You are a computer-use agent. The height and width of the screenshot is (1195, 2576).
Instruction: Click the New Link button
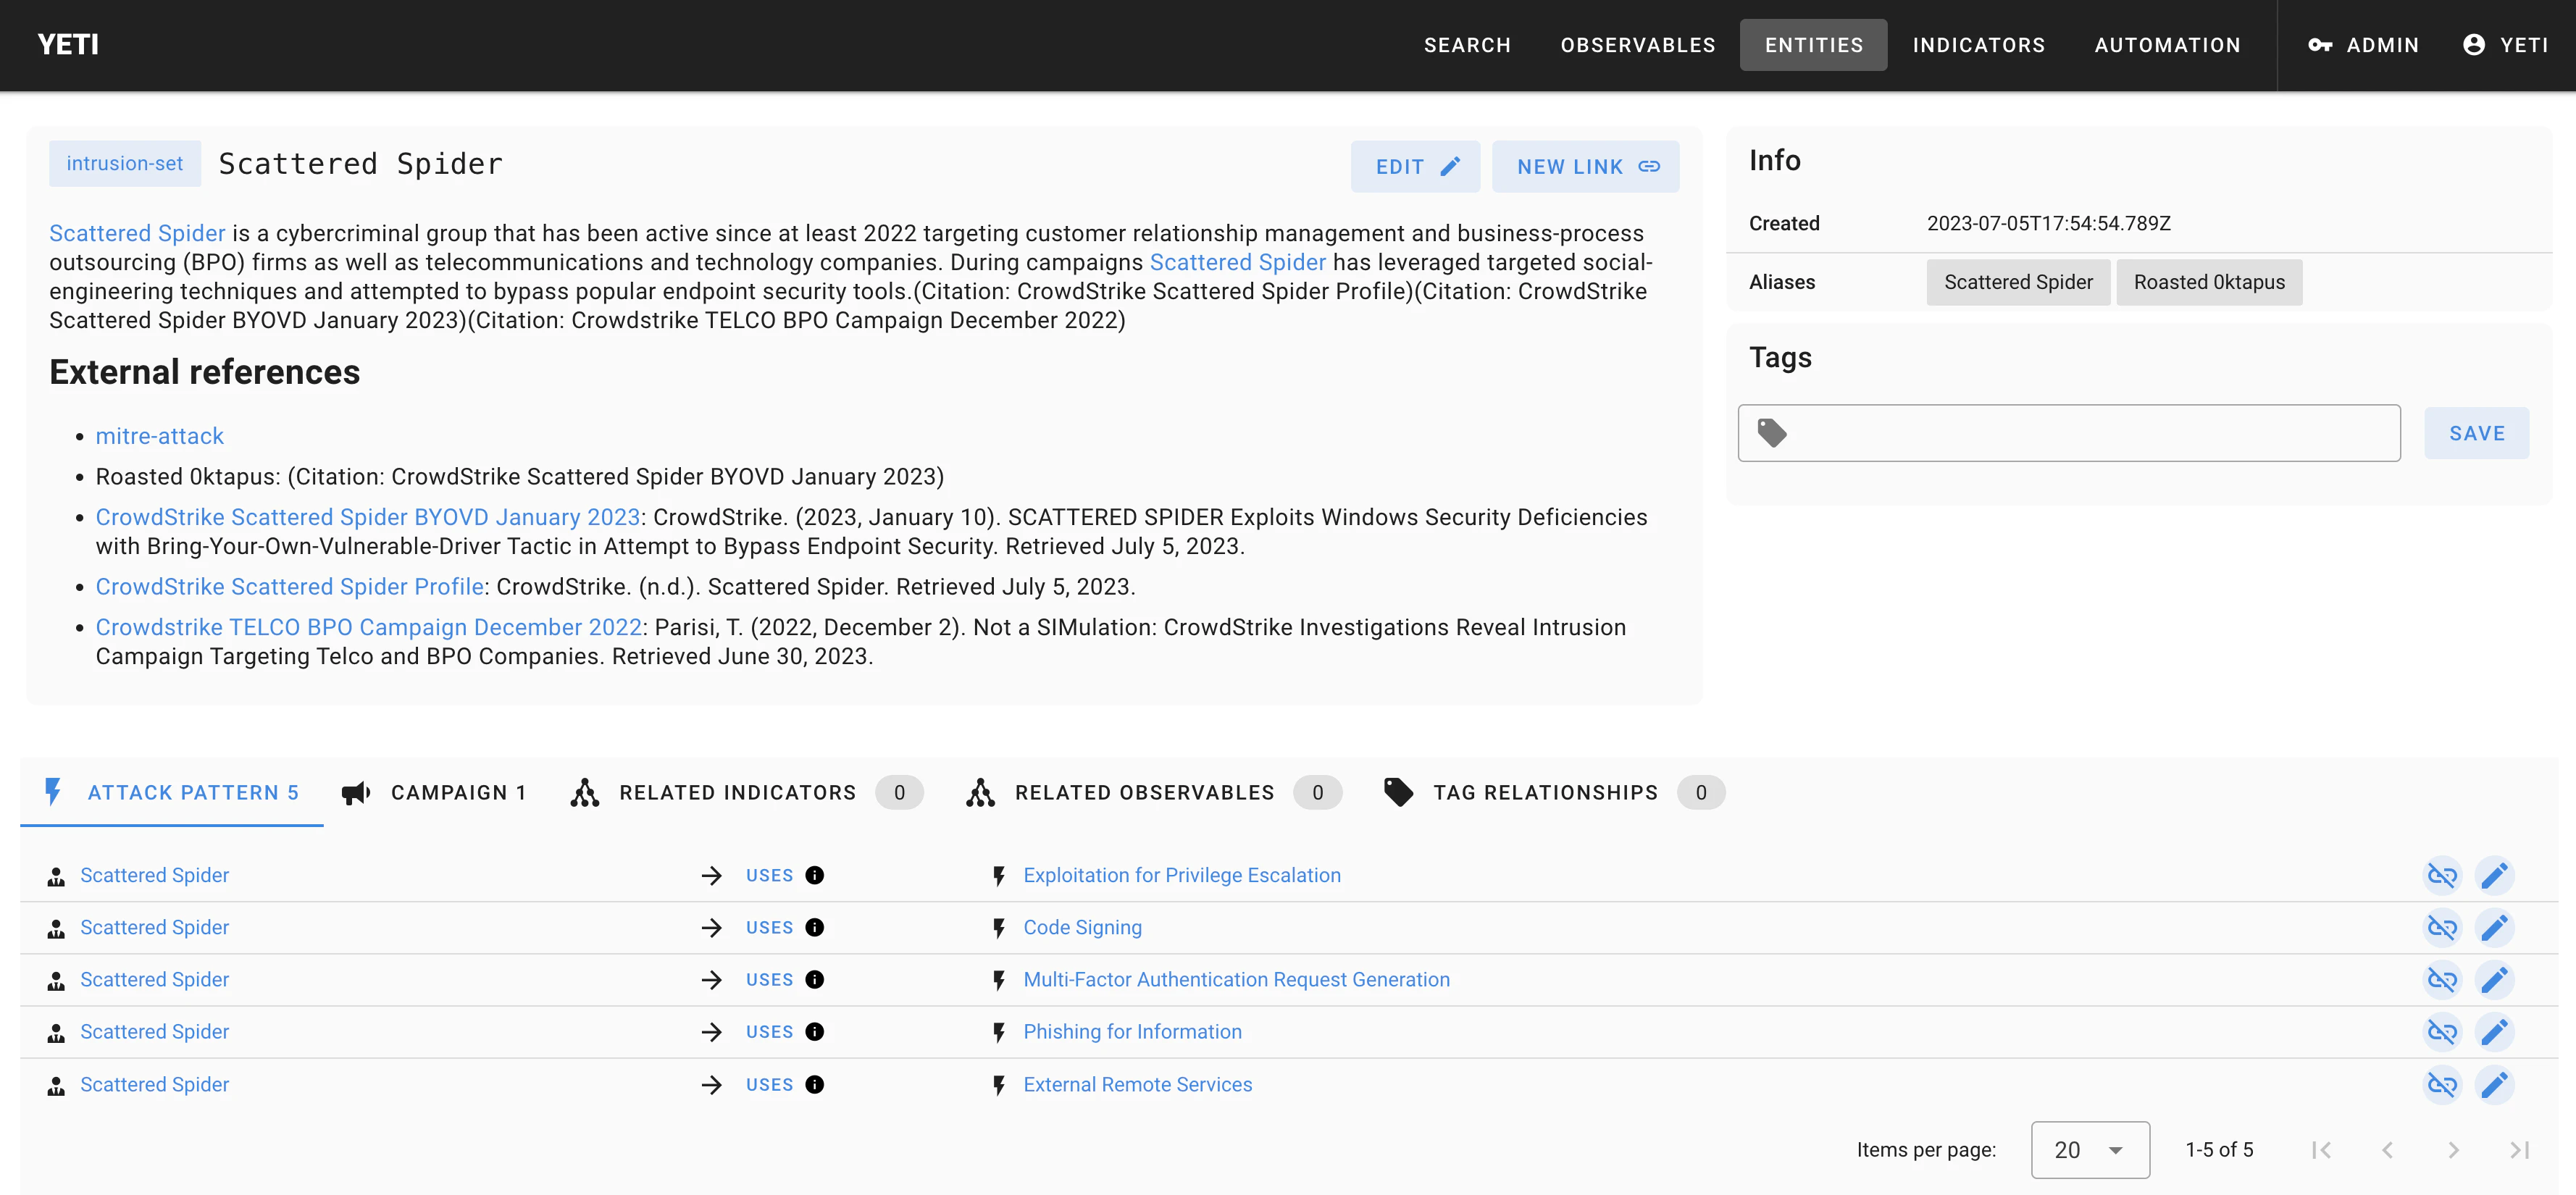click(1585, 167)
